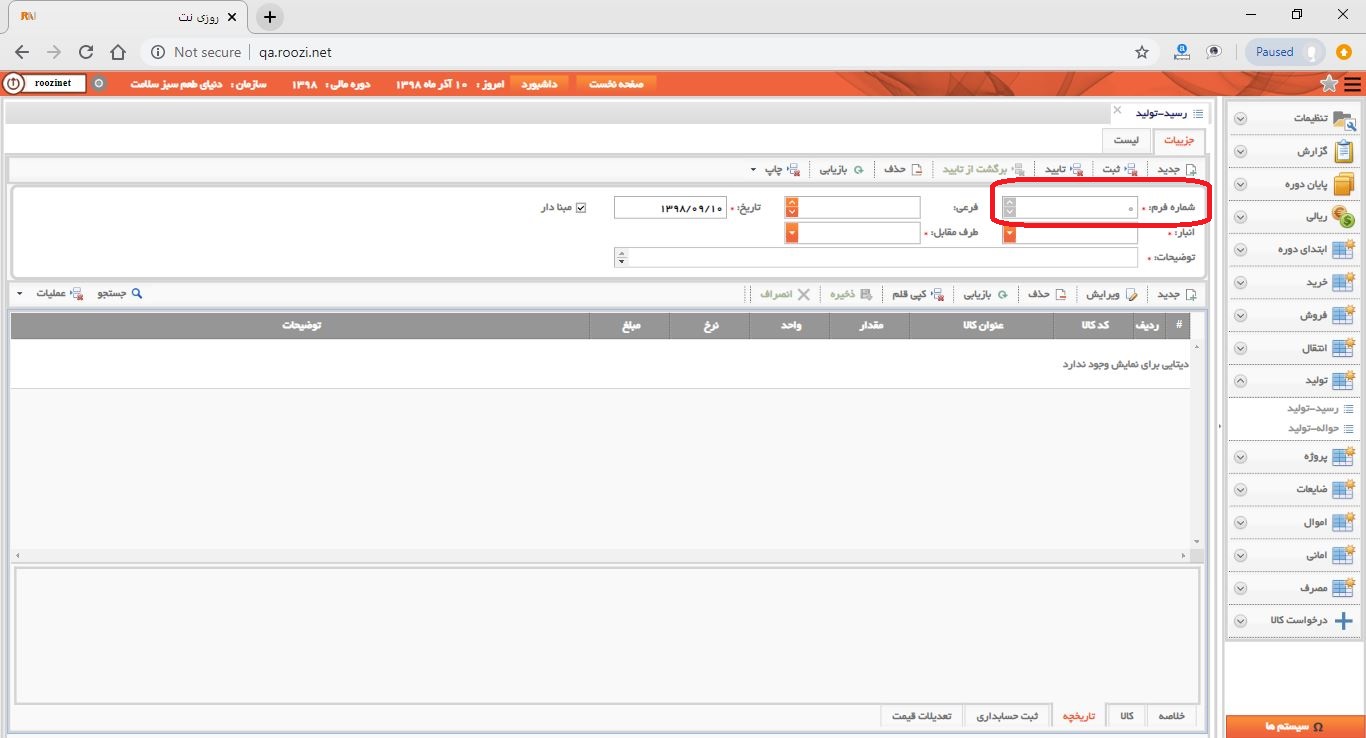Open the تنظیمات settings sidebar section
1366x738 pixels.
click(1293, 118)
